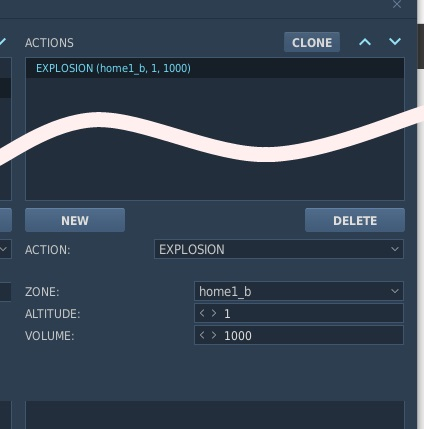Click the CLONE button
This screenshot has height=429, width=424.
[312, 42]
